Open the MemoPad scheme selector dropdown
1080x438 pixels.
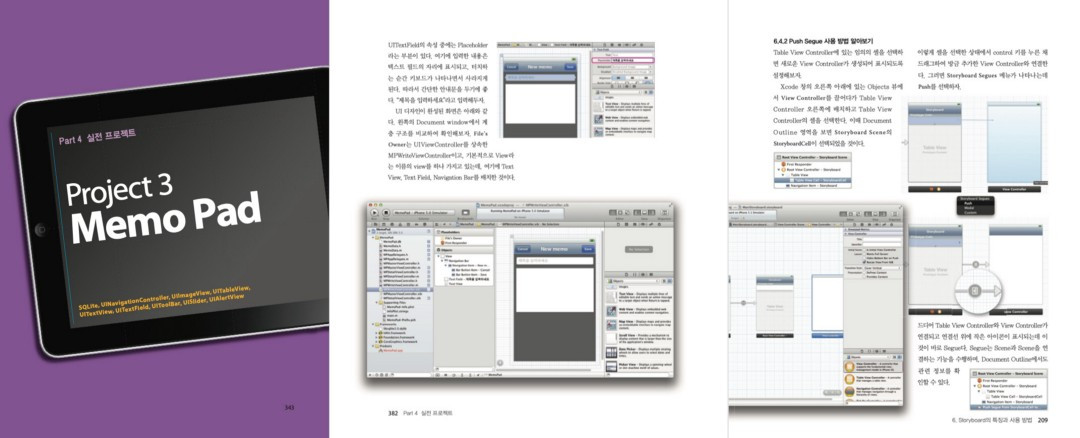[x=424, y=212]
